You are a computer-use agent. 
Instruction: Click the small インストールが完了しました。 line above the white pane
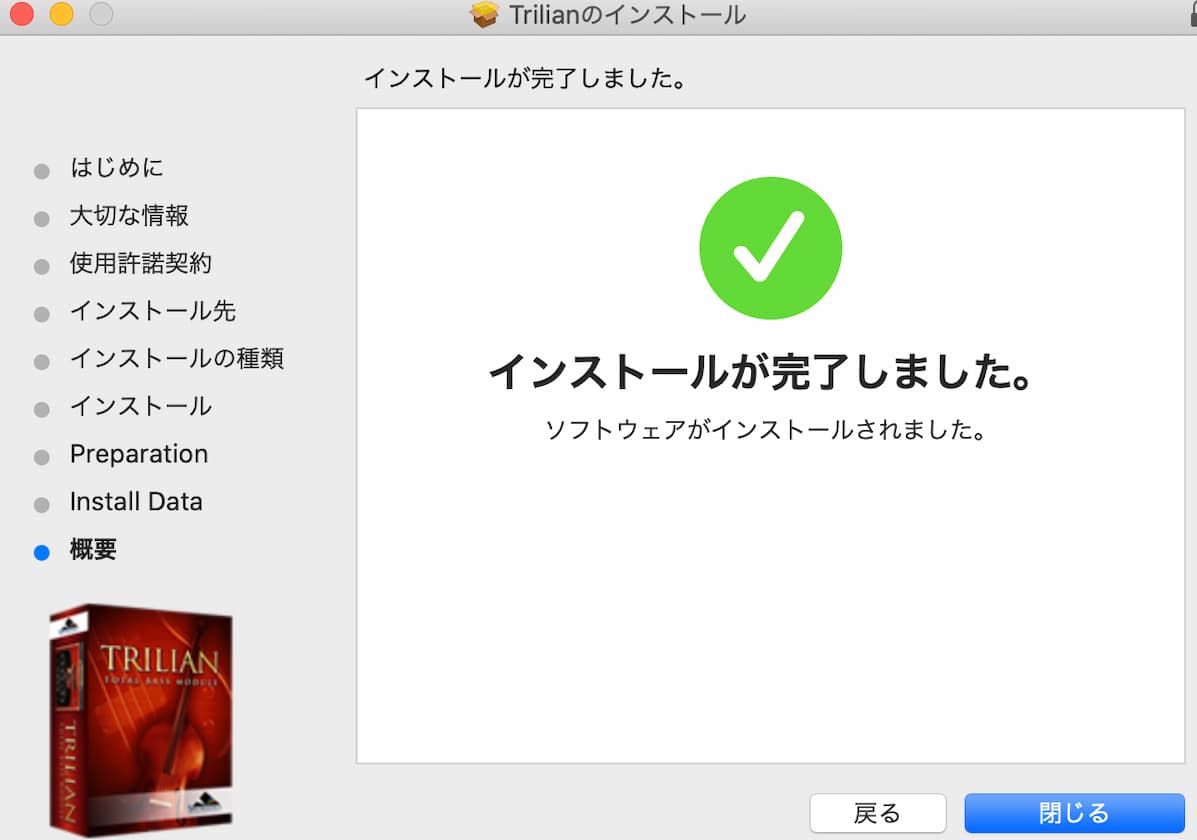tap(525, 78)
